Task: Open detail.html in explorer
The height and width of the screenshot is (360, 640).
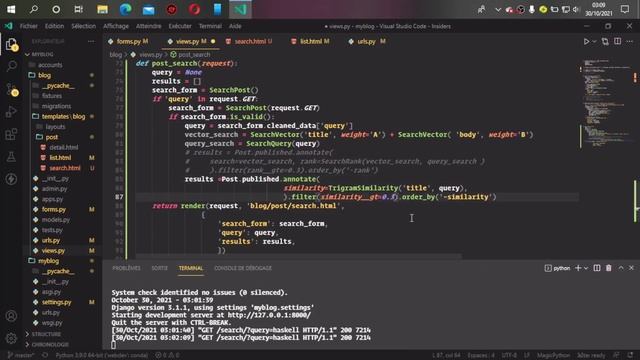Action: coord(64,147)
